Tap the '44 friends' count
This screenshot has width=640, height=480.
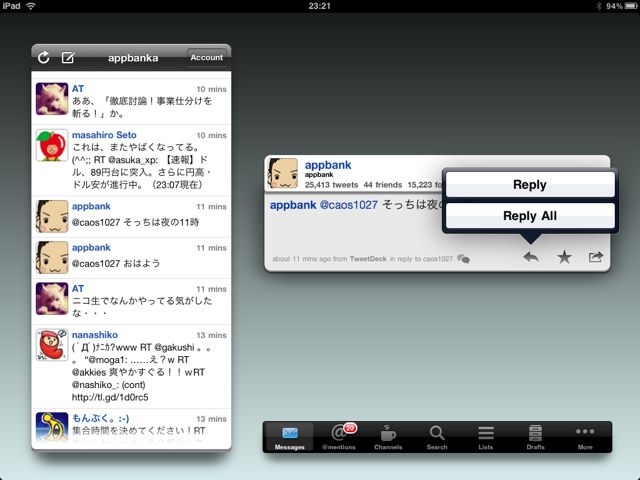(382, 185)
